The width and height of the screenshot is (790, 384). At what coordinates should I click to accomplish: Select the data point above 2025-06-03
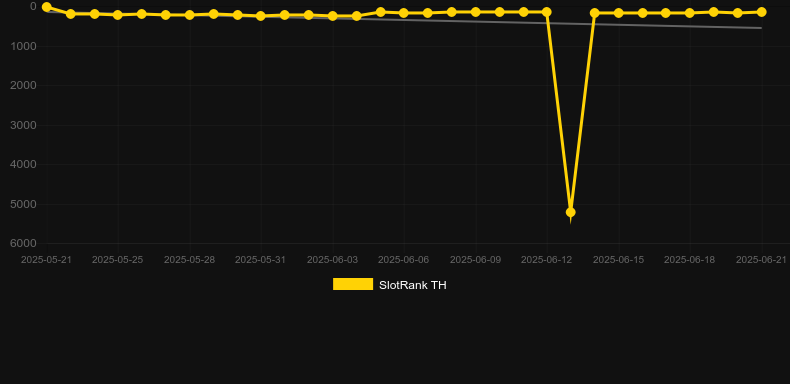333,16
